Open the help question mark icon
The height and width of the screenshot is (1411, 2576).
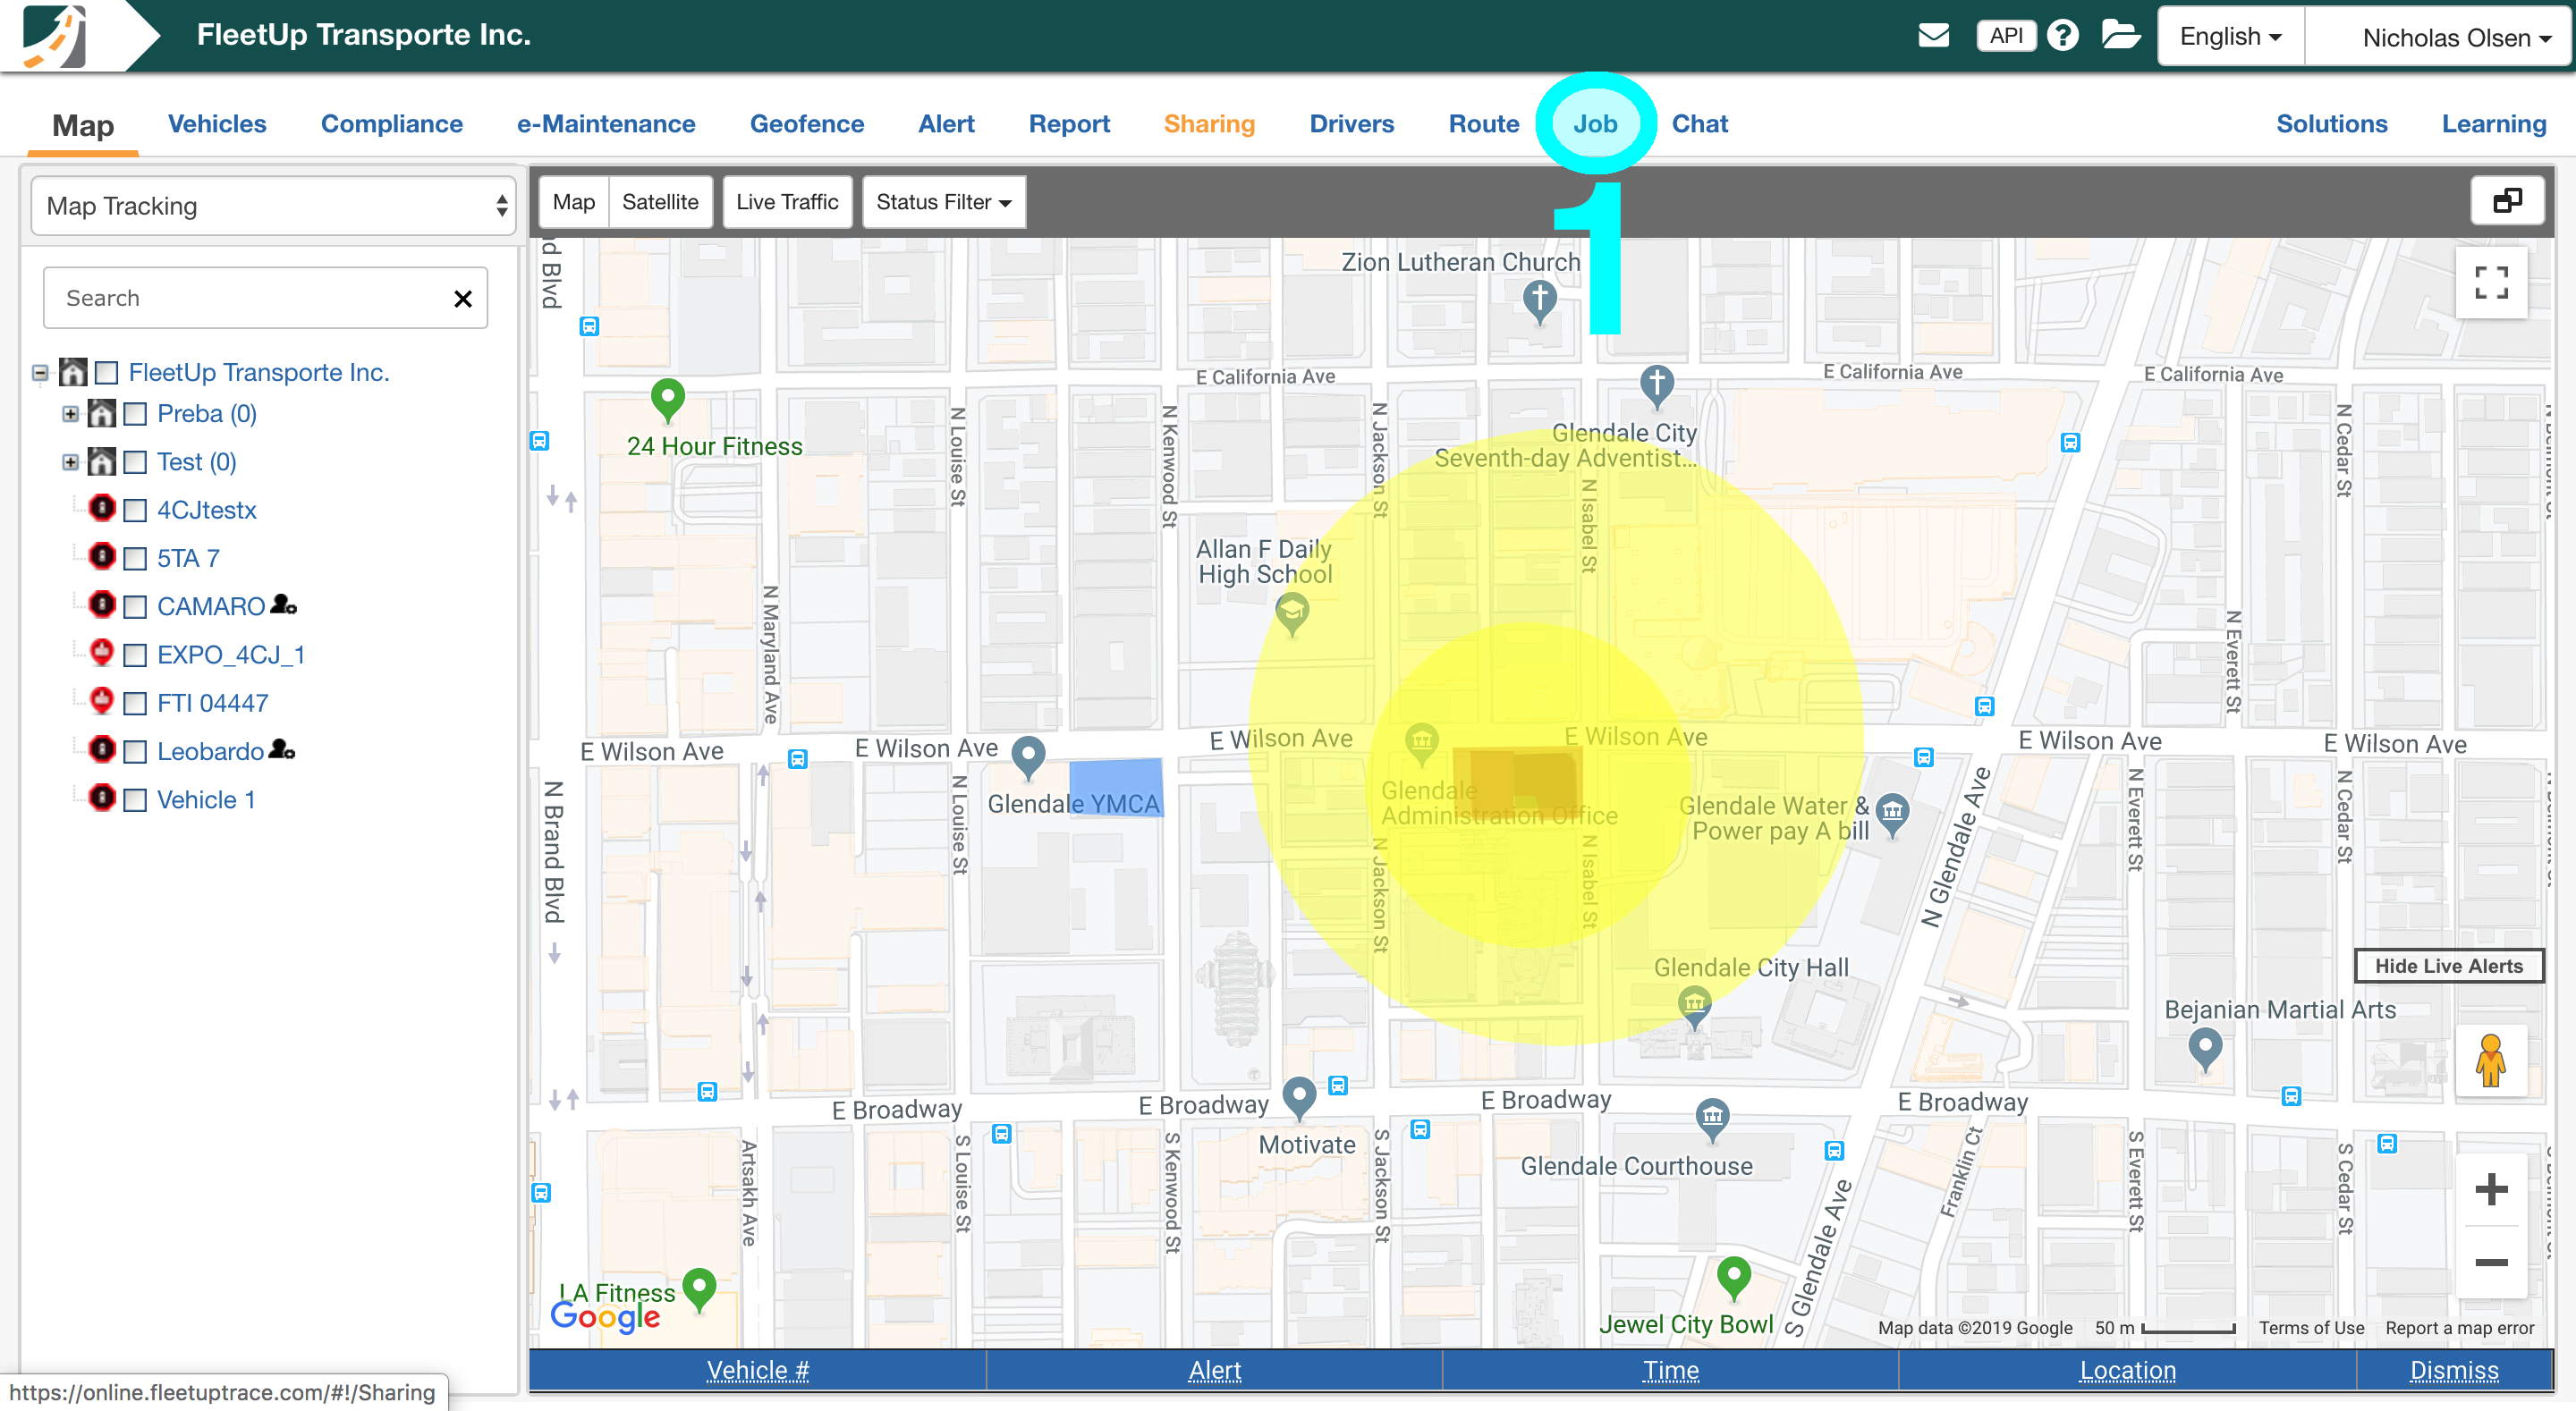[x=2062, y=36]
